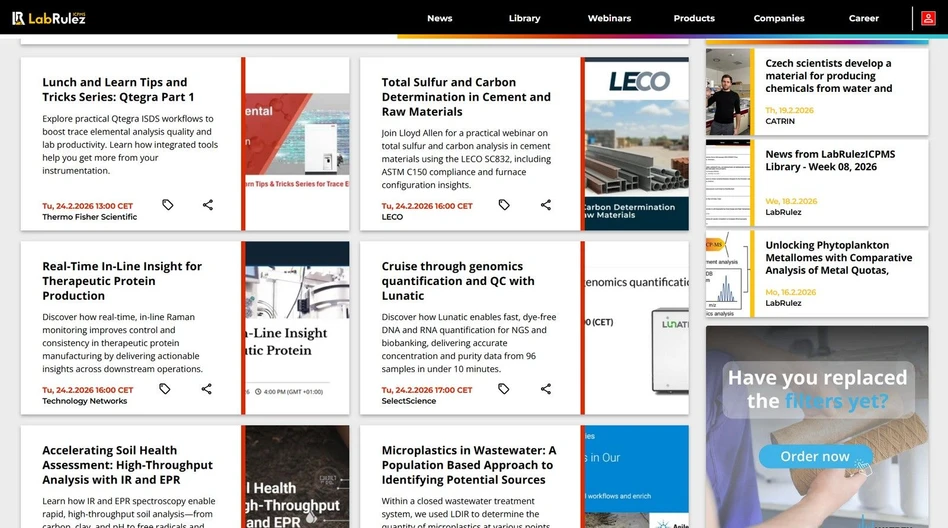948x528 pixels.
Task: Open 'News from LabRulezICPMS Library' article
Action: pos(830,160)
